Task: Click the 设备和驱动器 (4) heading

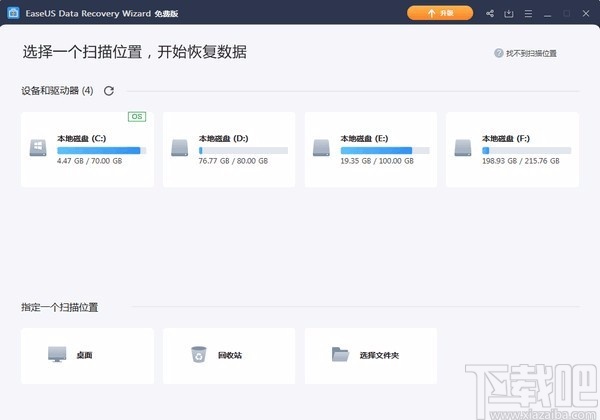Action: pyautogui.click(x=57, y=91)
